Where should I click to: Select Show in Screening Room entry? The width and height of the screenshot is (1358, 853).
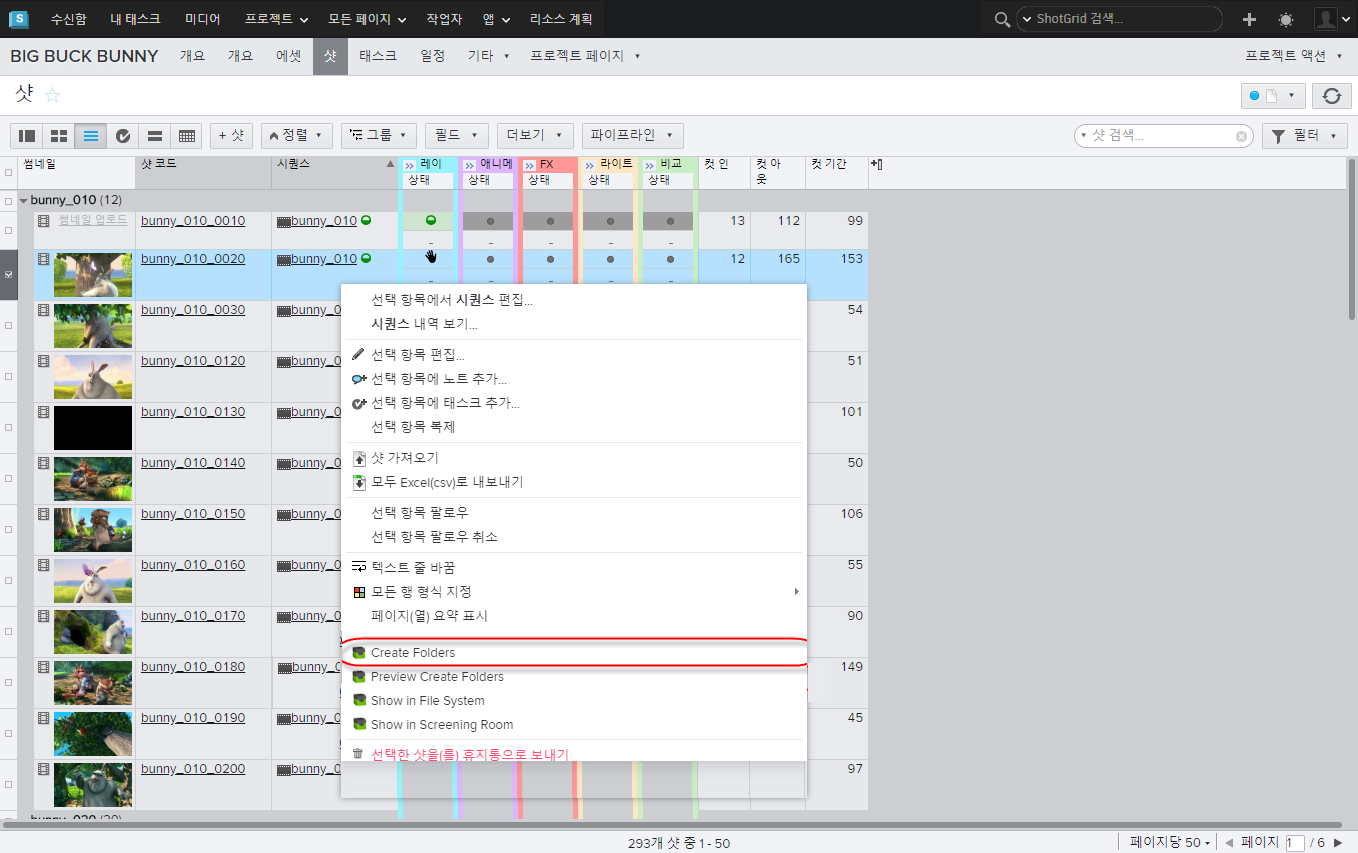(x=575, y=725)
